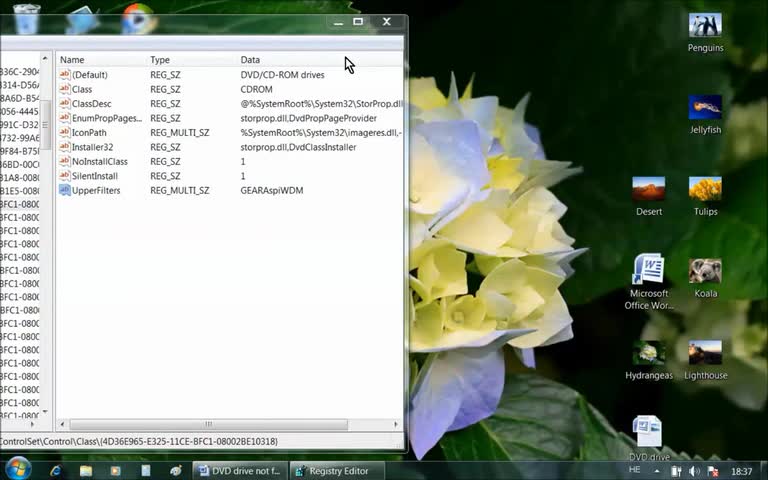The height and width of the screenshot is (480, 768).
Task: Click the values pane scroll-left arrow
Action: (62, 424)
